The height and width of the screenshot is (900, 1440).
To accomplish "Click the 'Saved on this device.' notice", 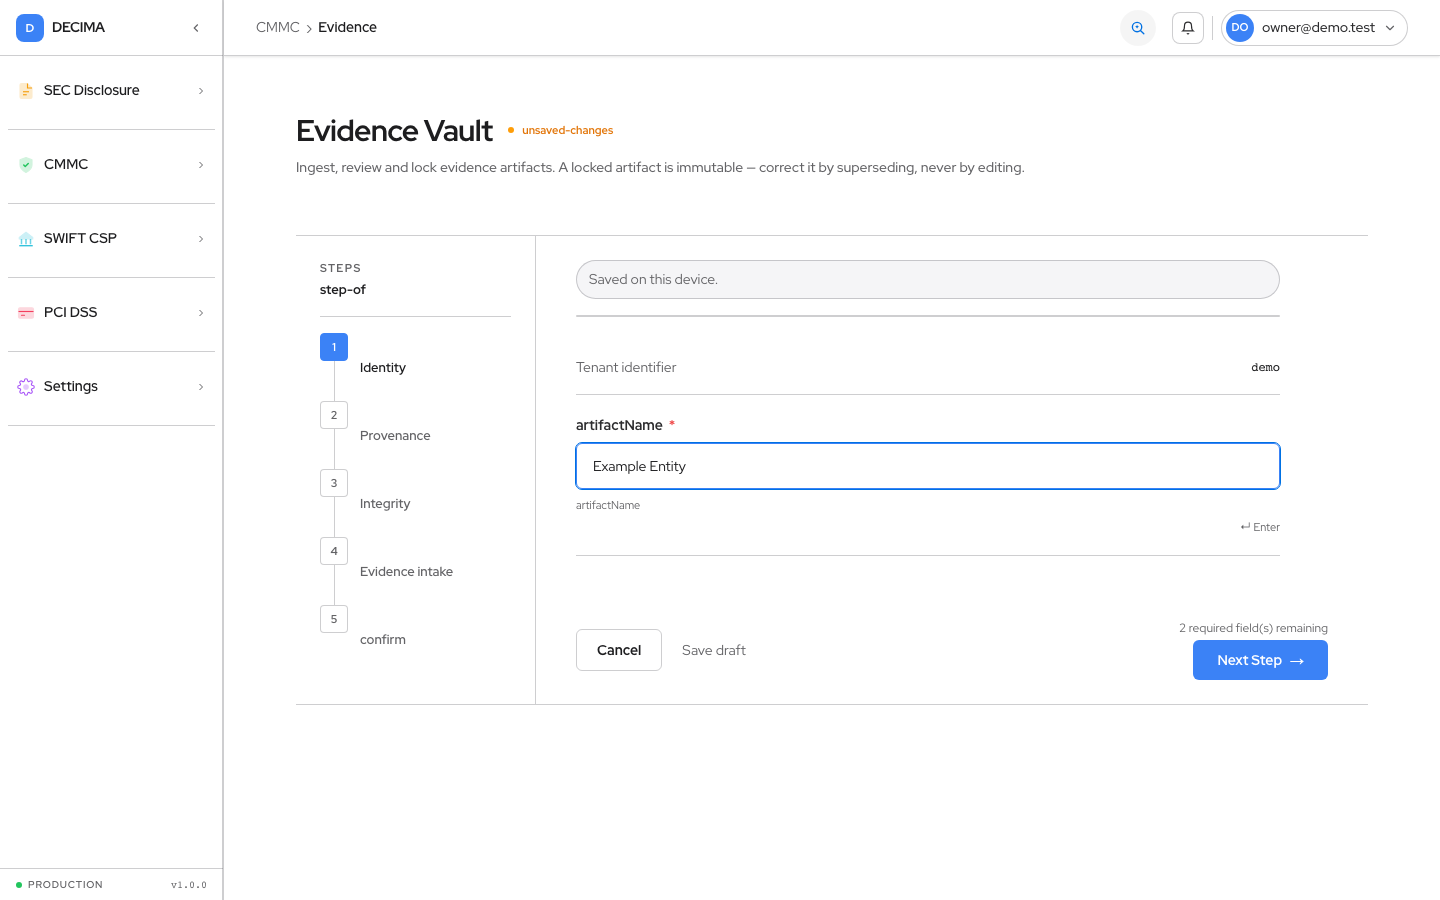I will [x=928, y=279].
